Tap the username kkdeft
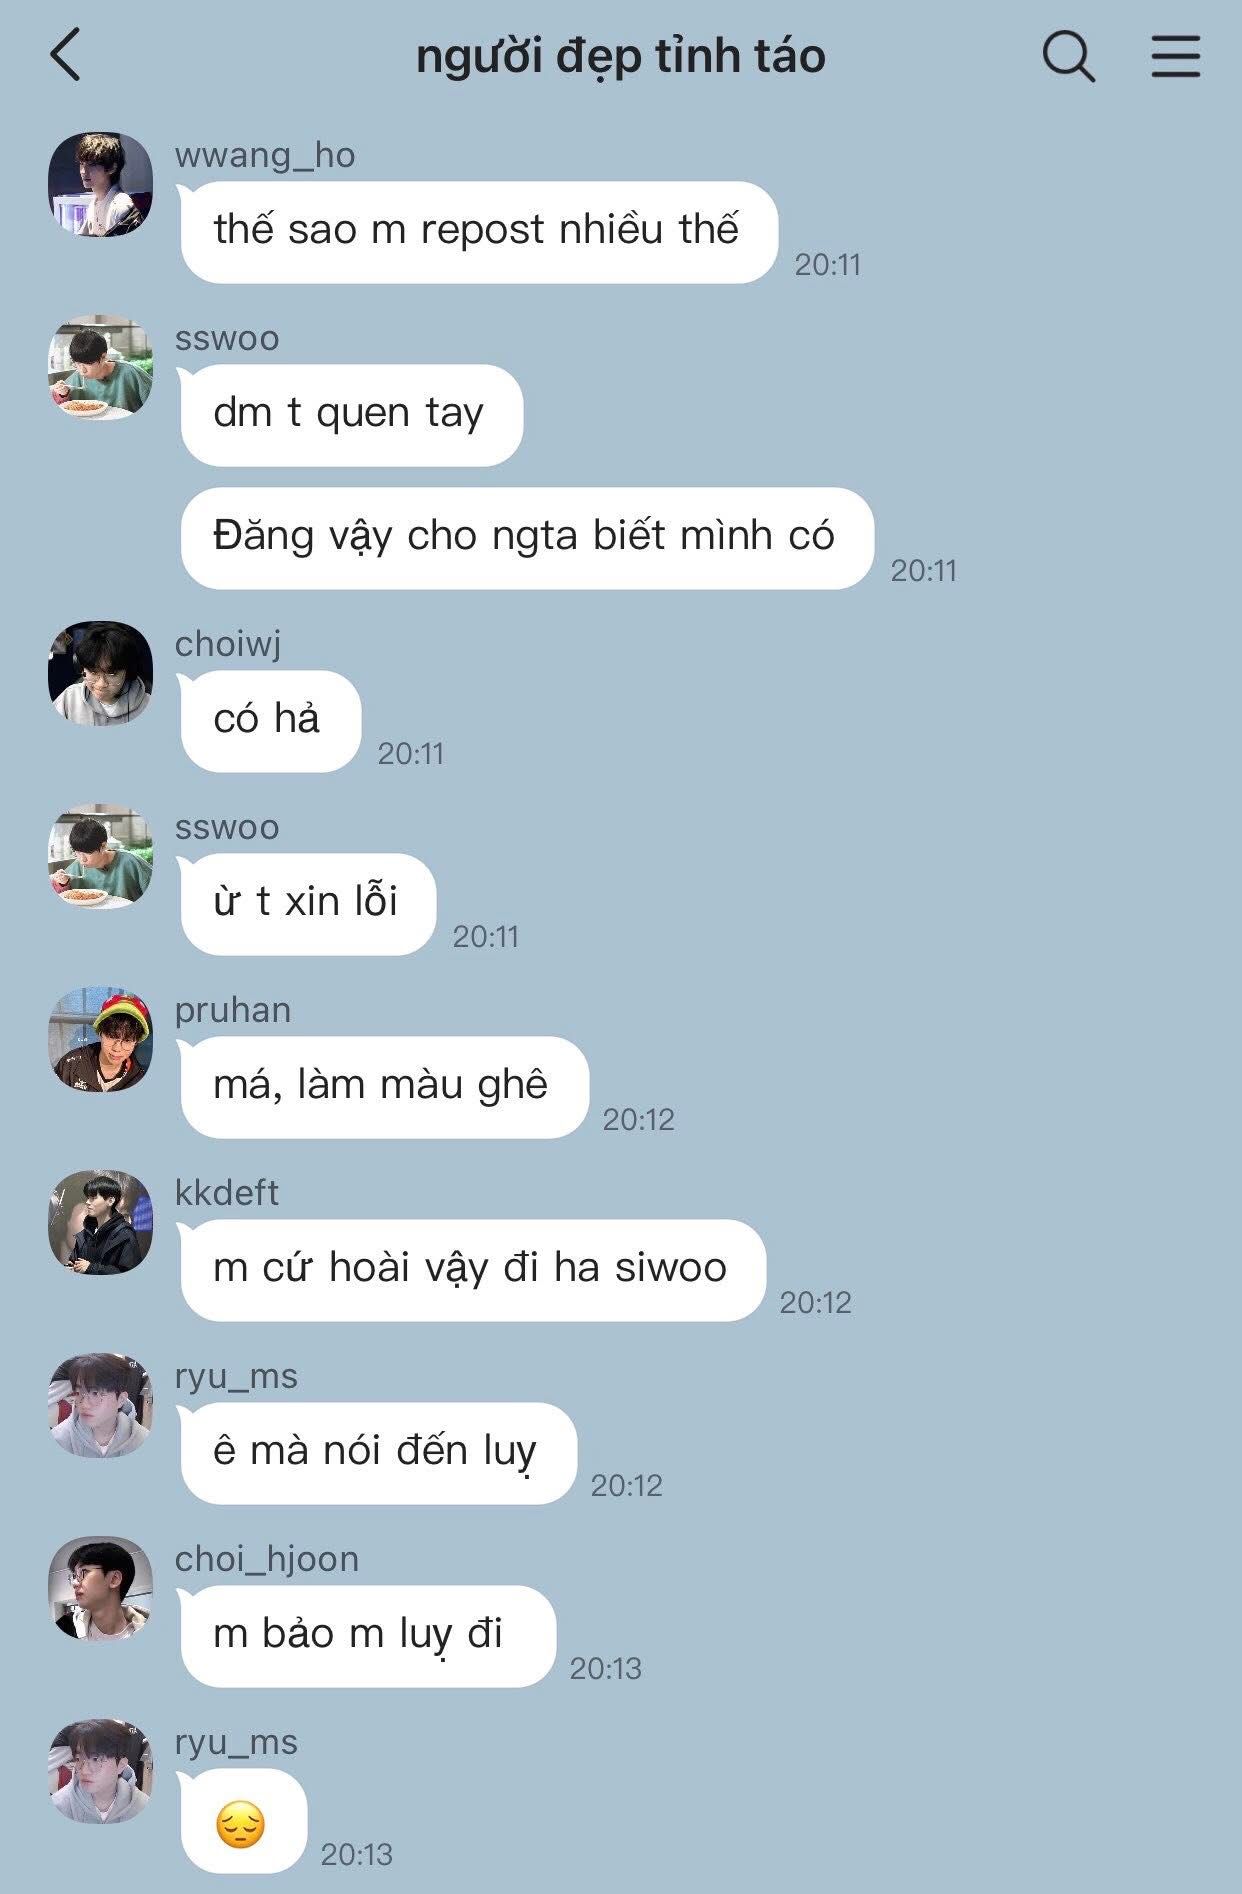Viewport: 1242px width, 1894px height. click(227, 1193)
